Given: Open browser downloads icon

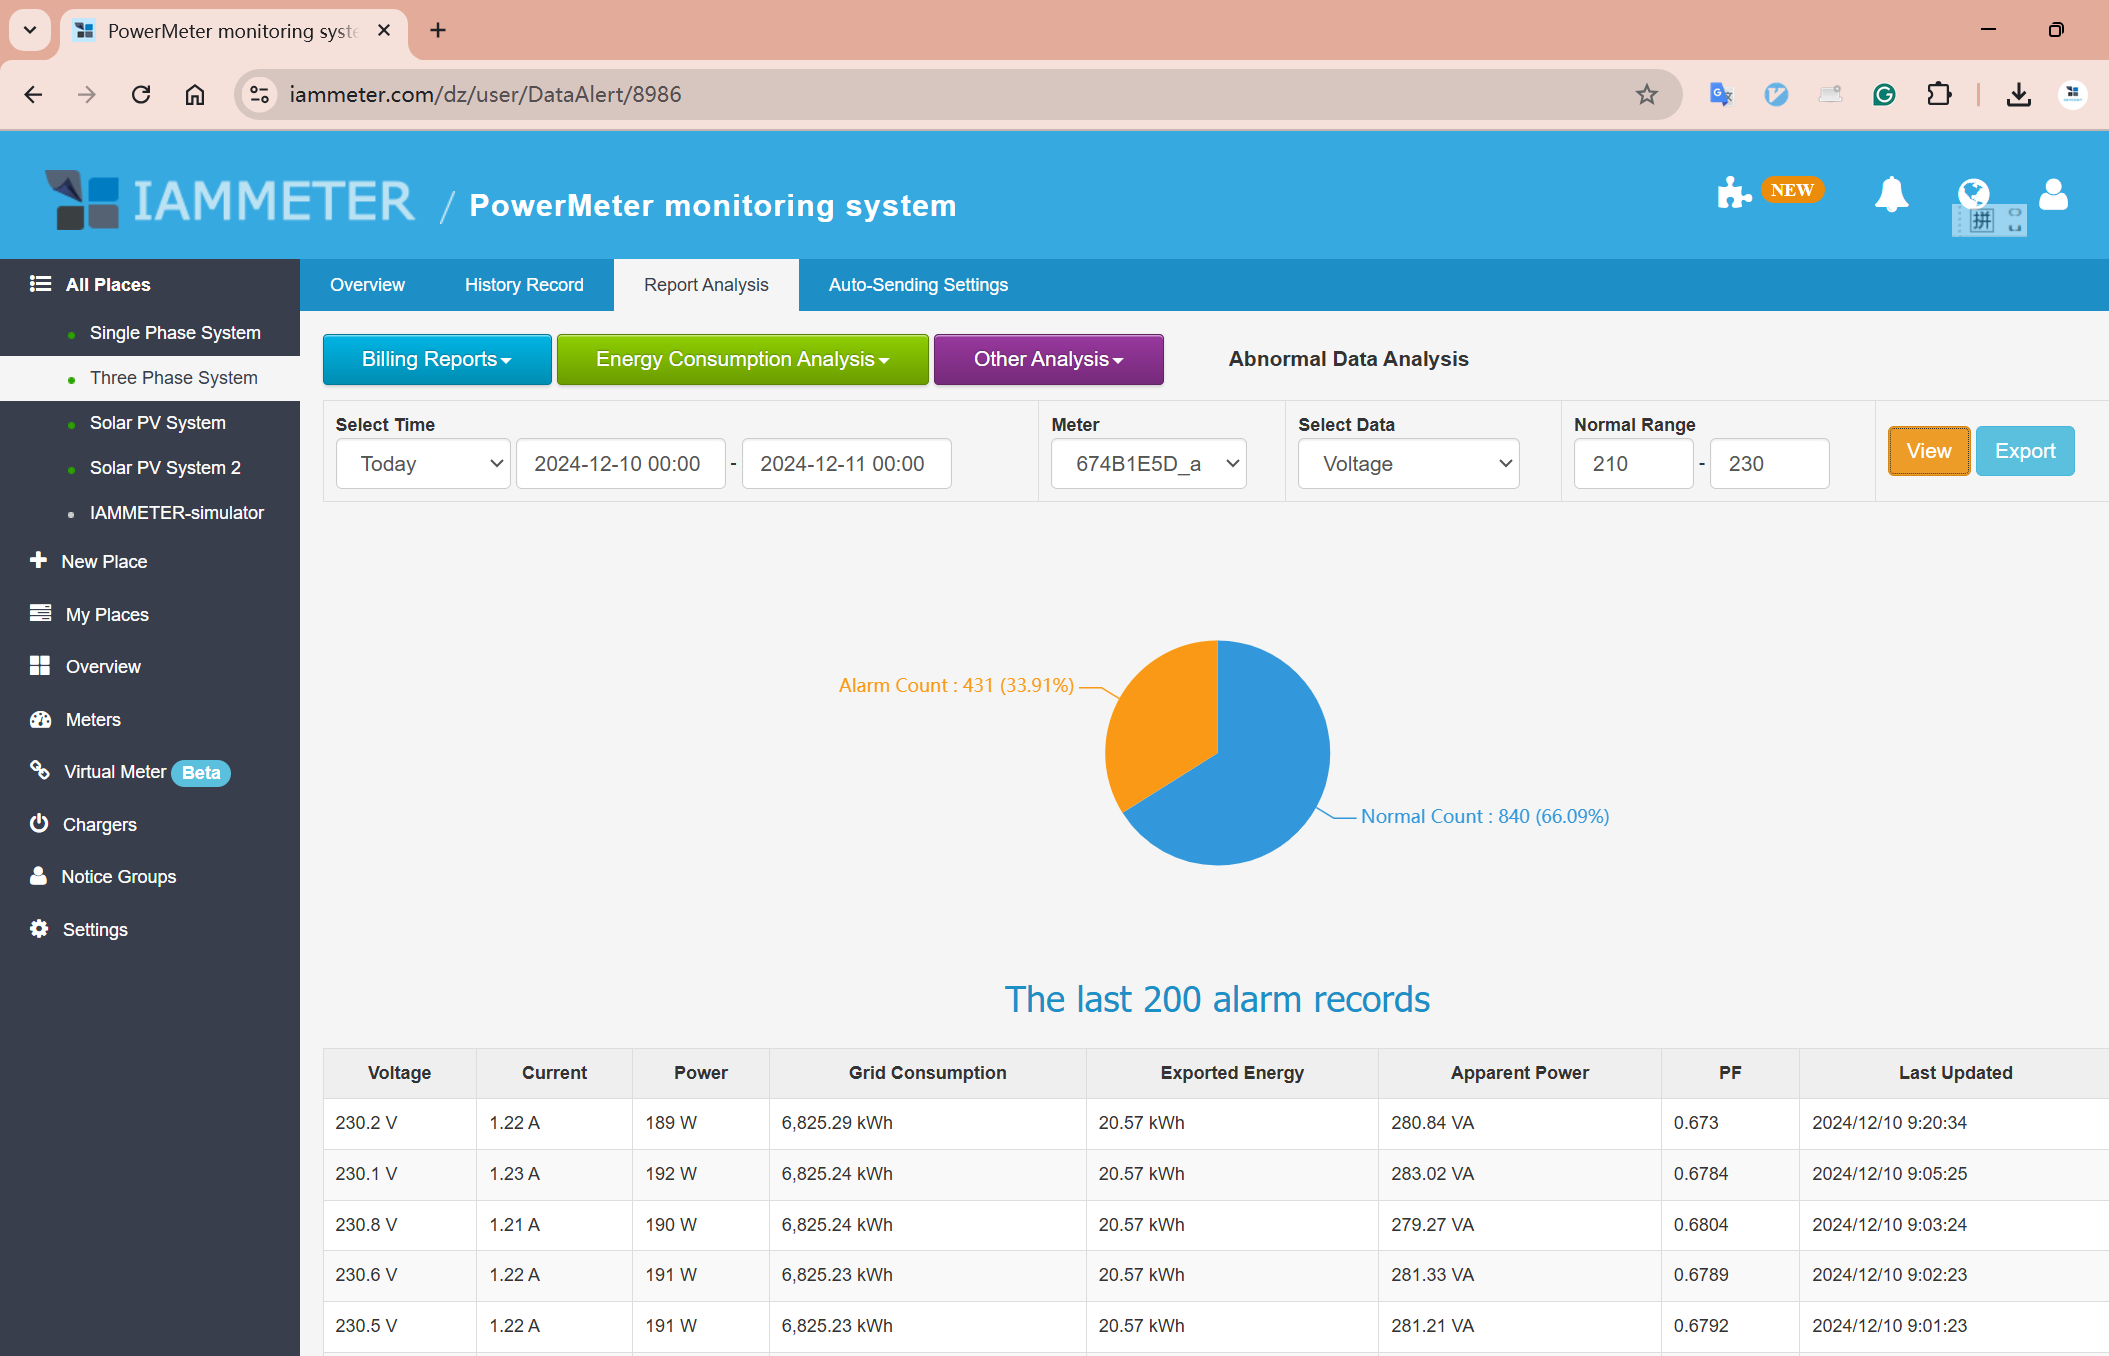Looking at the screenshot, I should [2019, 94].
